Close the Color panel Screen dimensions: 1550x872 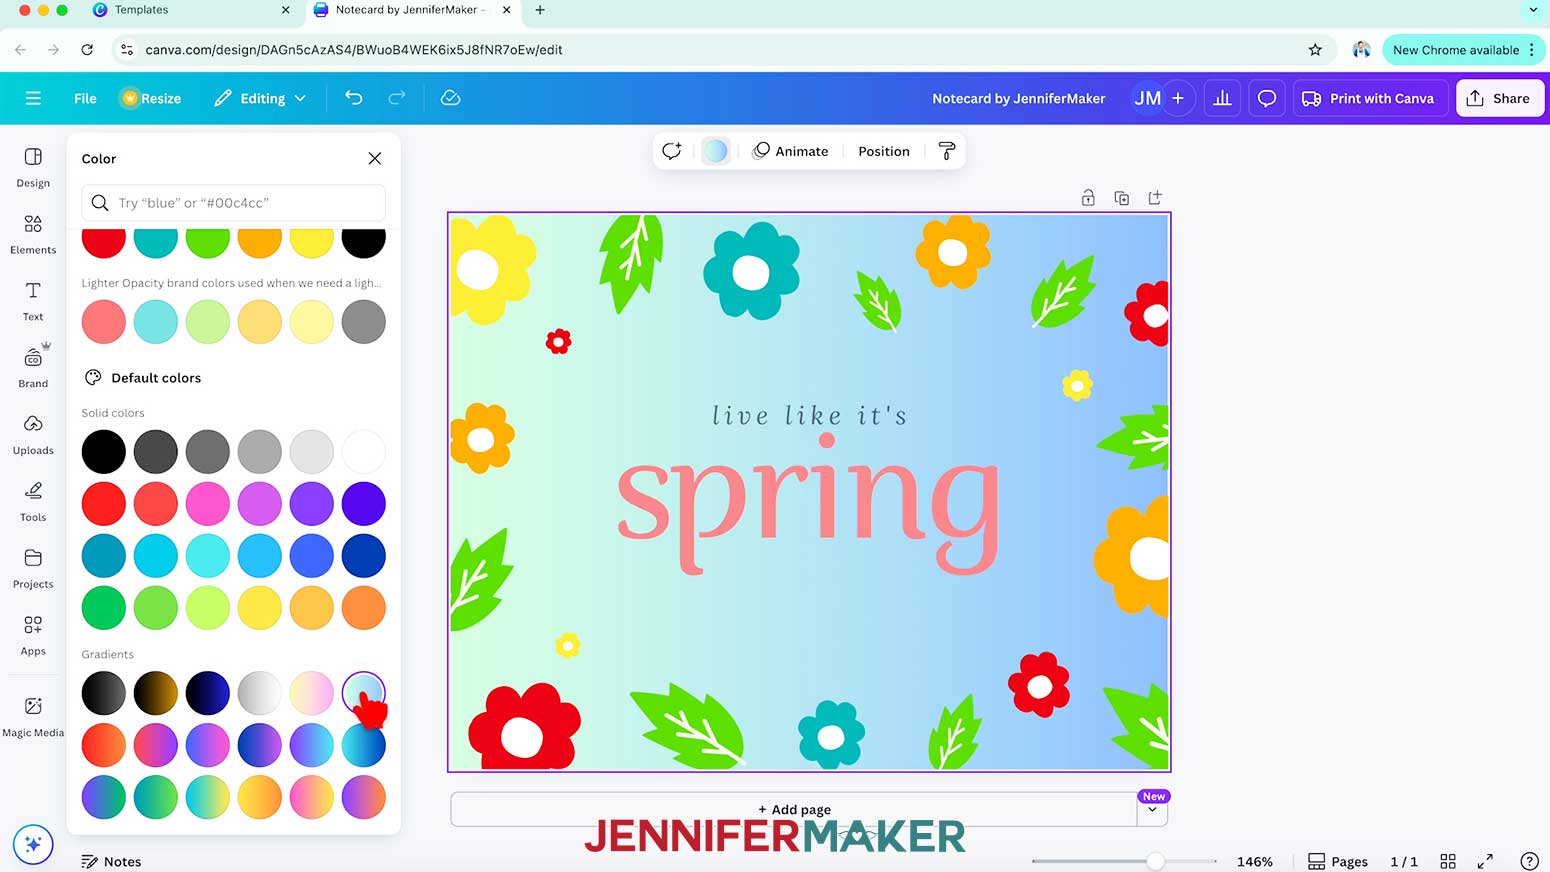tap(375, 158)
